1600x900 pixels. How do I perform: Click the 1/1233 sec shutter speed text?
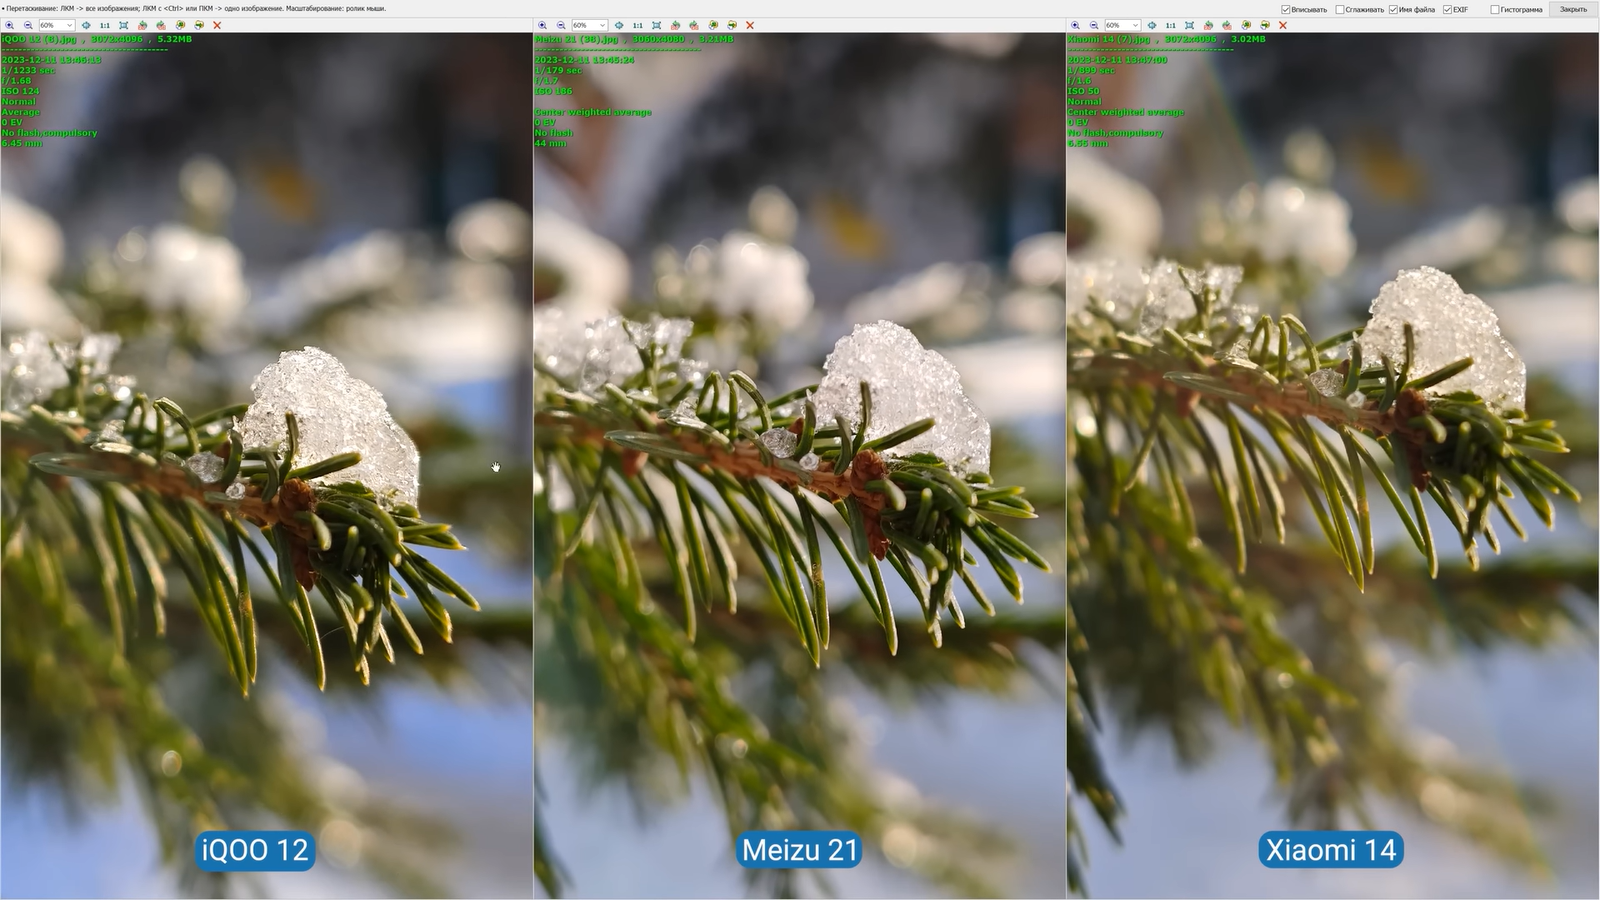[x=28, y=71]
